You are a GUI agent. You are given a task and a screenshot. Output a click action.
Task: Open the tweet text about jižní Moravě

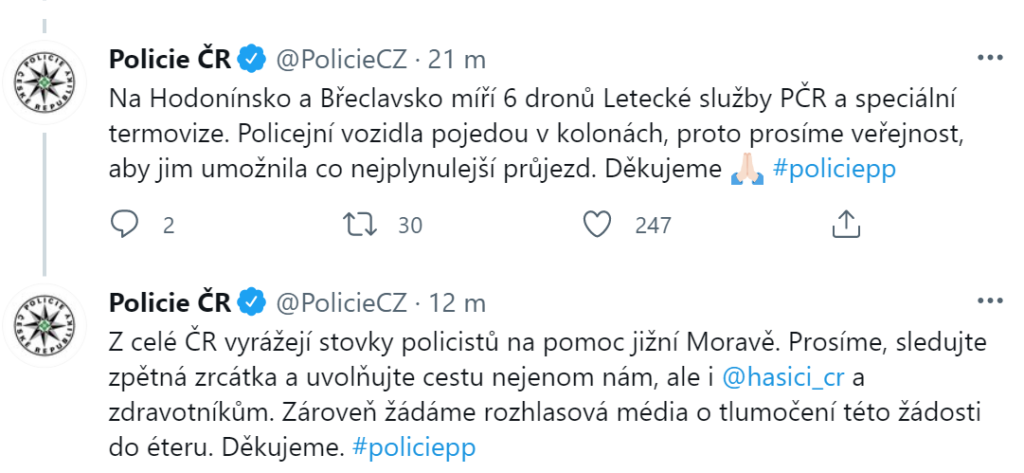[x=500, y=392]
